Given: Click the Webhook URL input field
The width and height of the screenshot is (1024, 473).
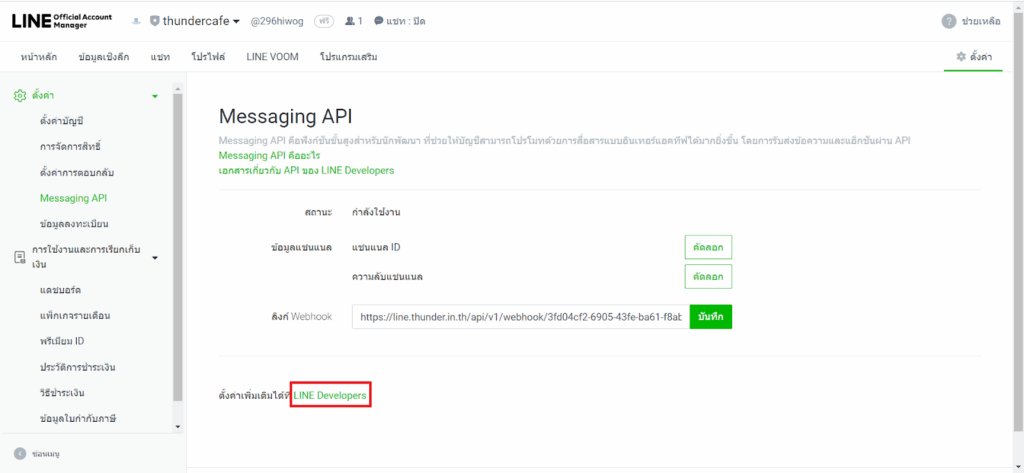Looking at the screenshot, I should pyautogui.click(x=520, y=317).
